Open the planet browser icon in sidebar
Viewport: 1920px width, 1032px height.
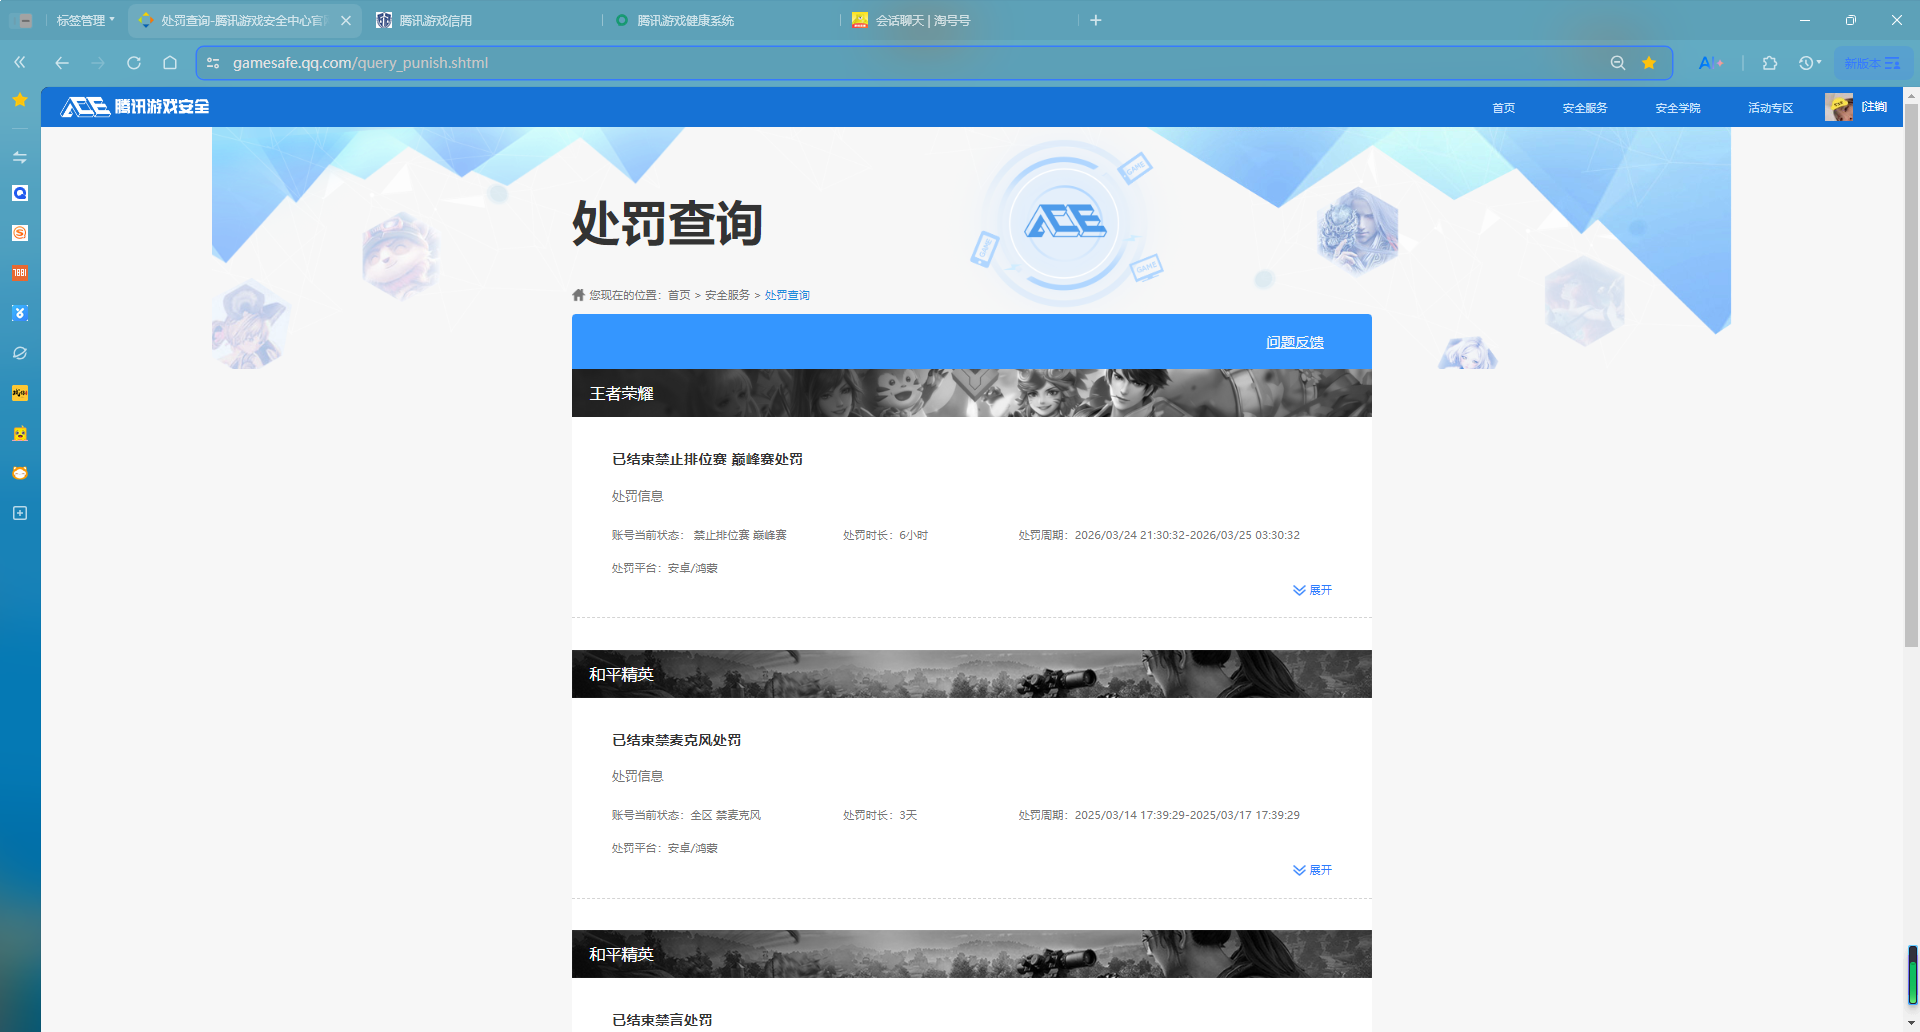pos(20,353)
